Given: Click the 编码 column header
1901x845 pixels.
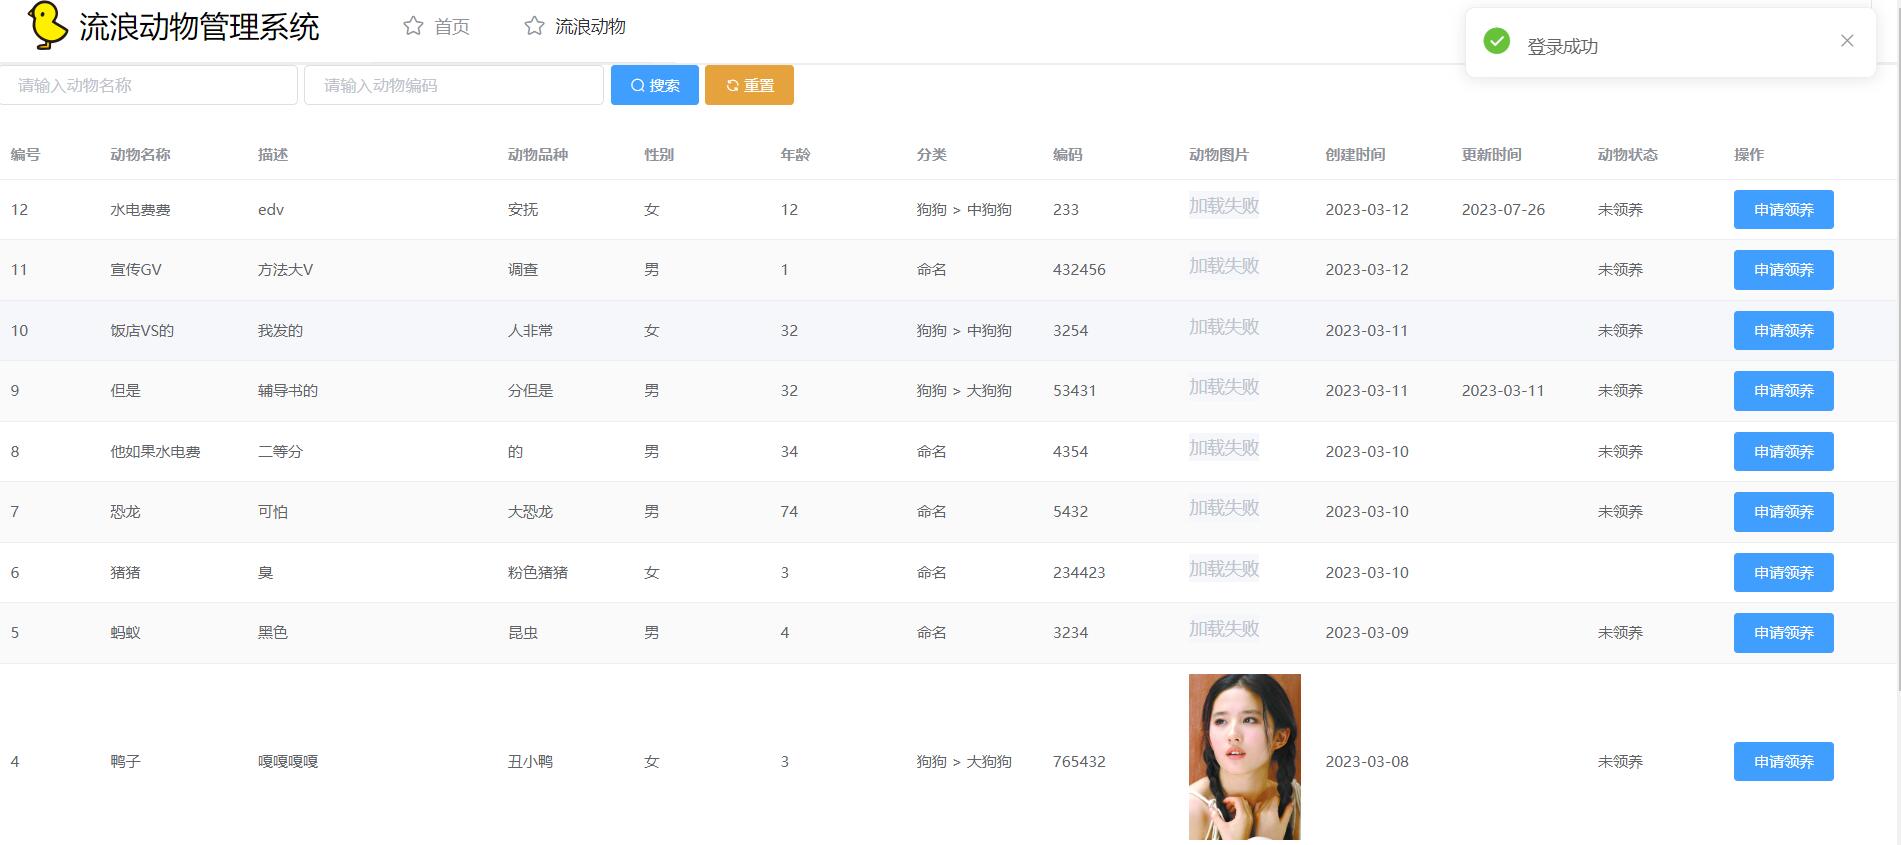Looking at the screenshot, I should tap(1067, 155).
